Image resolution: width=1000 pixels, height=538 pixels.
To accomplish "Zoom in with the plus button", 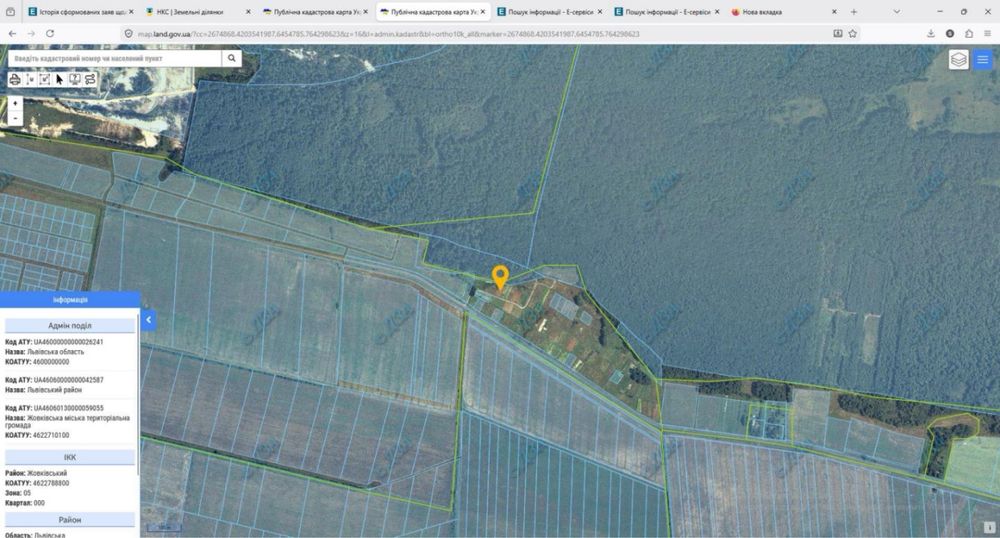I will 15,103.
